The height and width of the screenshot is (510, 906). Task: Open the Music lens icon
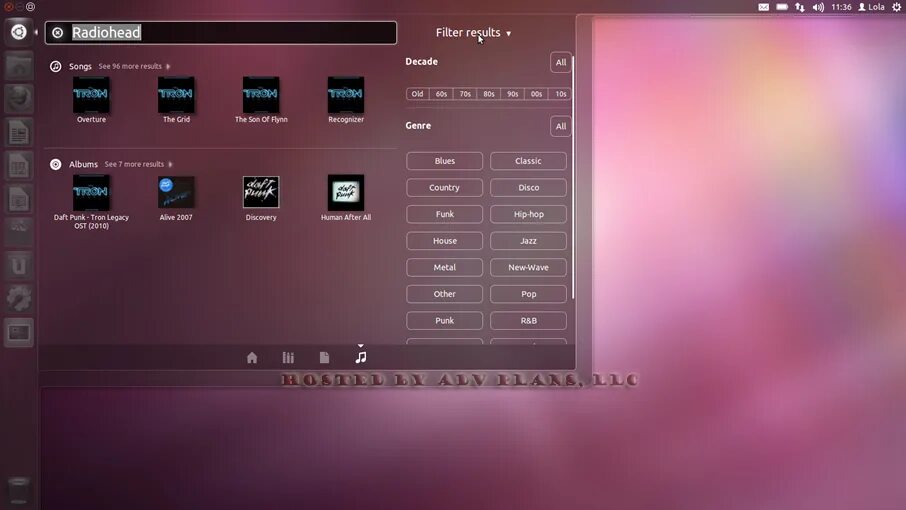[x=361, y=358]
